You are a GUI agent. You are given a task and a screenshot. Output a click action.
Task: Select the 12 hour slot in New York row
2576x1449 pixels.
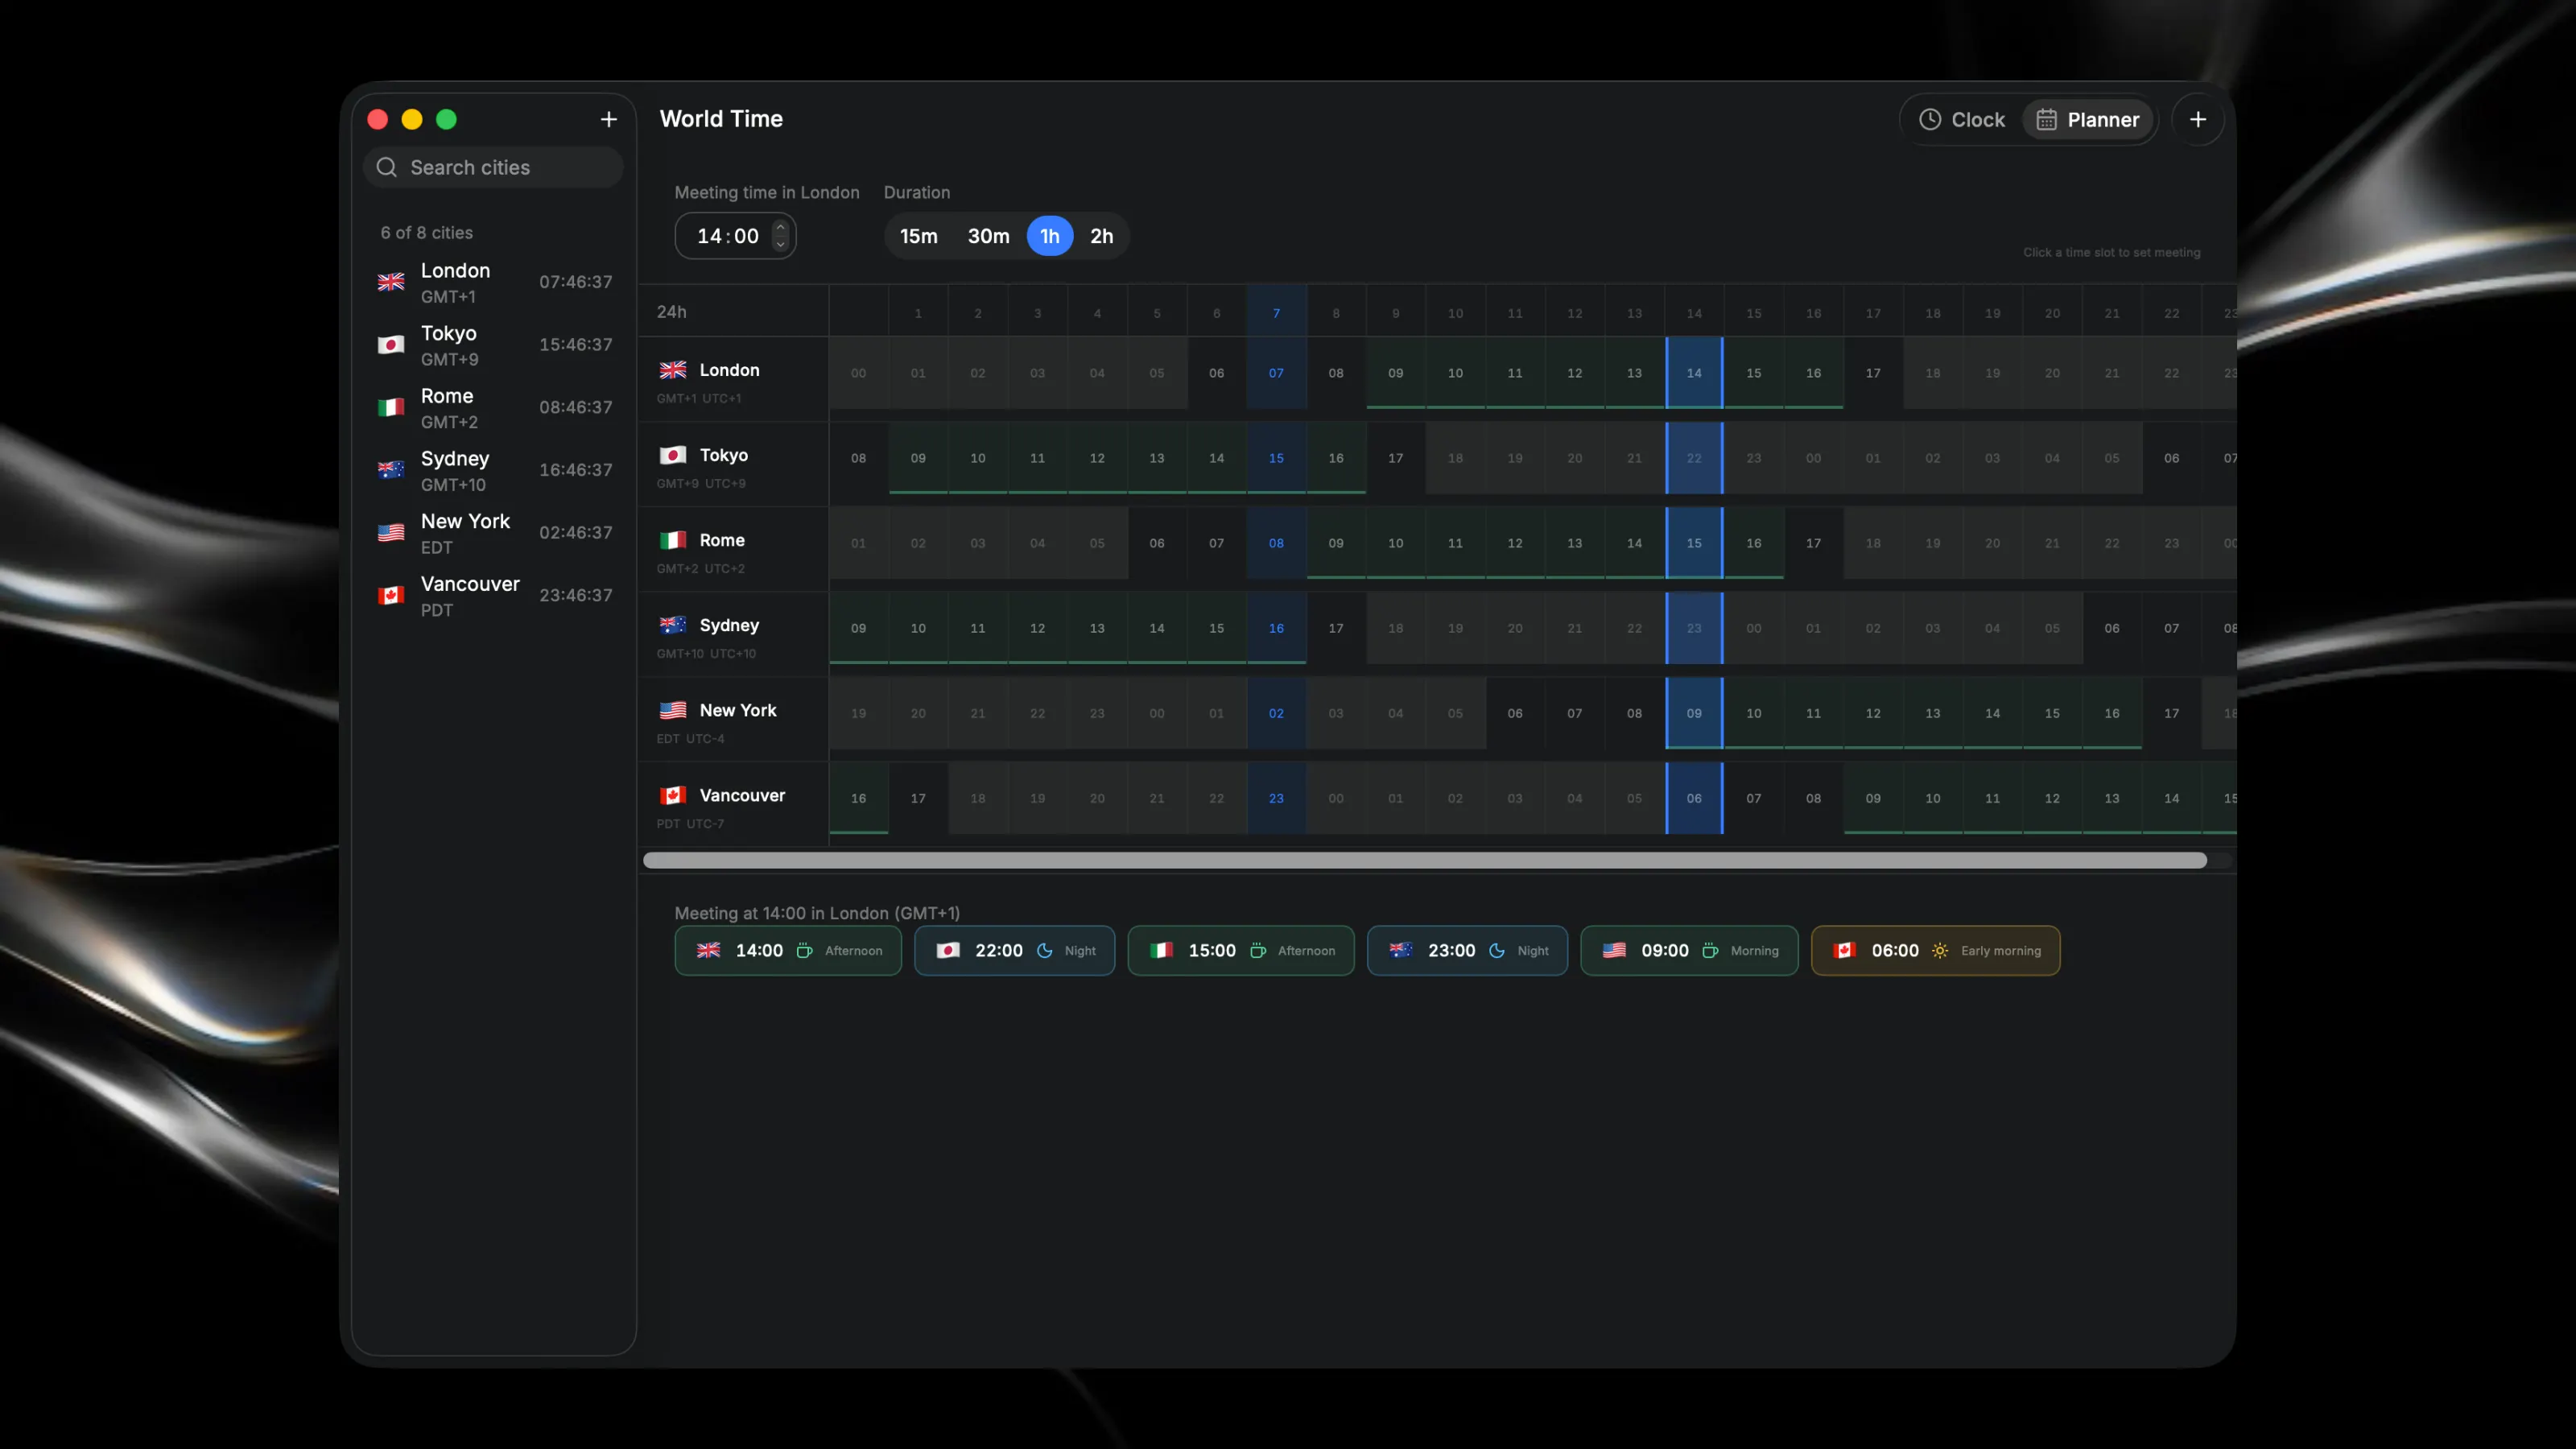pos(1872,713)
